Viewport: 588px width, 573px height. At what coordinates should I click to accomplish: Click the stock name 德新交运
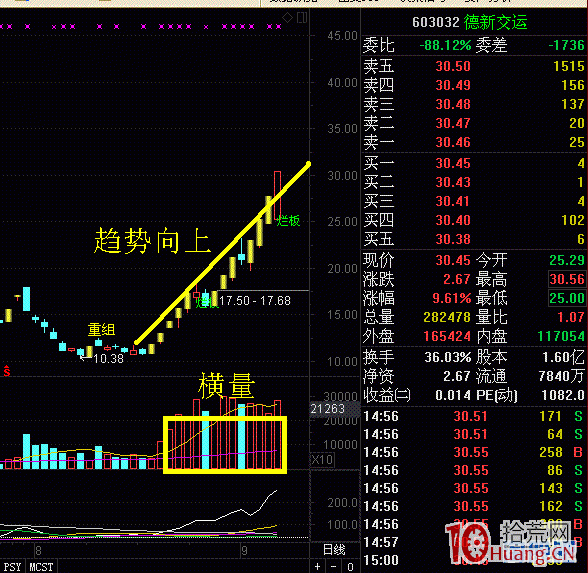pyautogui.click(x=495, y=22)
